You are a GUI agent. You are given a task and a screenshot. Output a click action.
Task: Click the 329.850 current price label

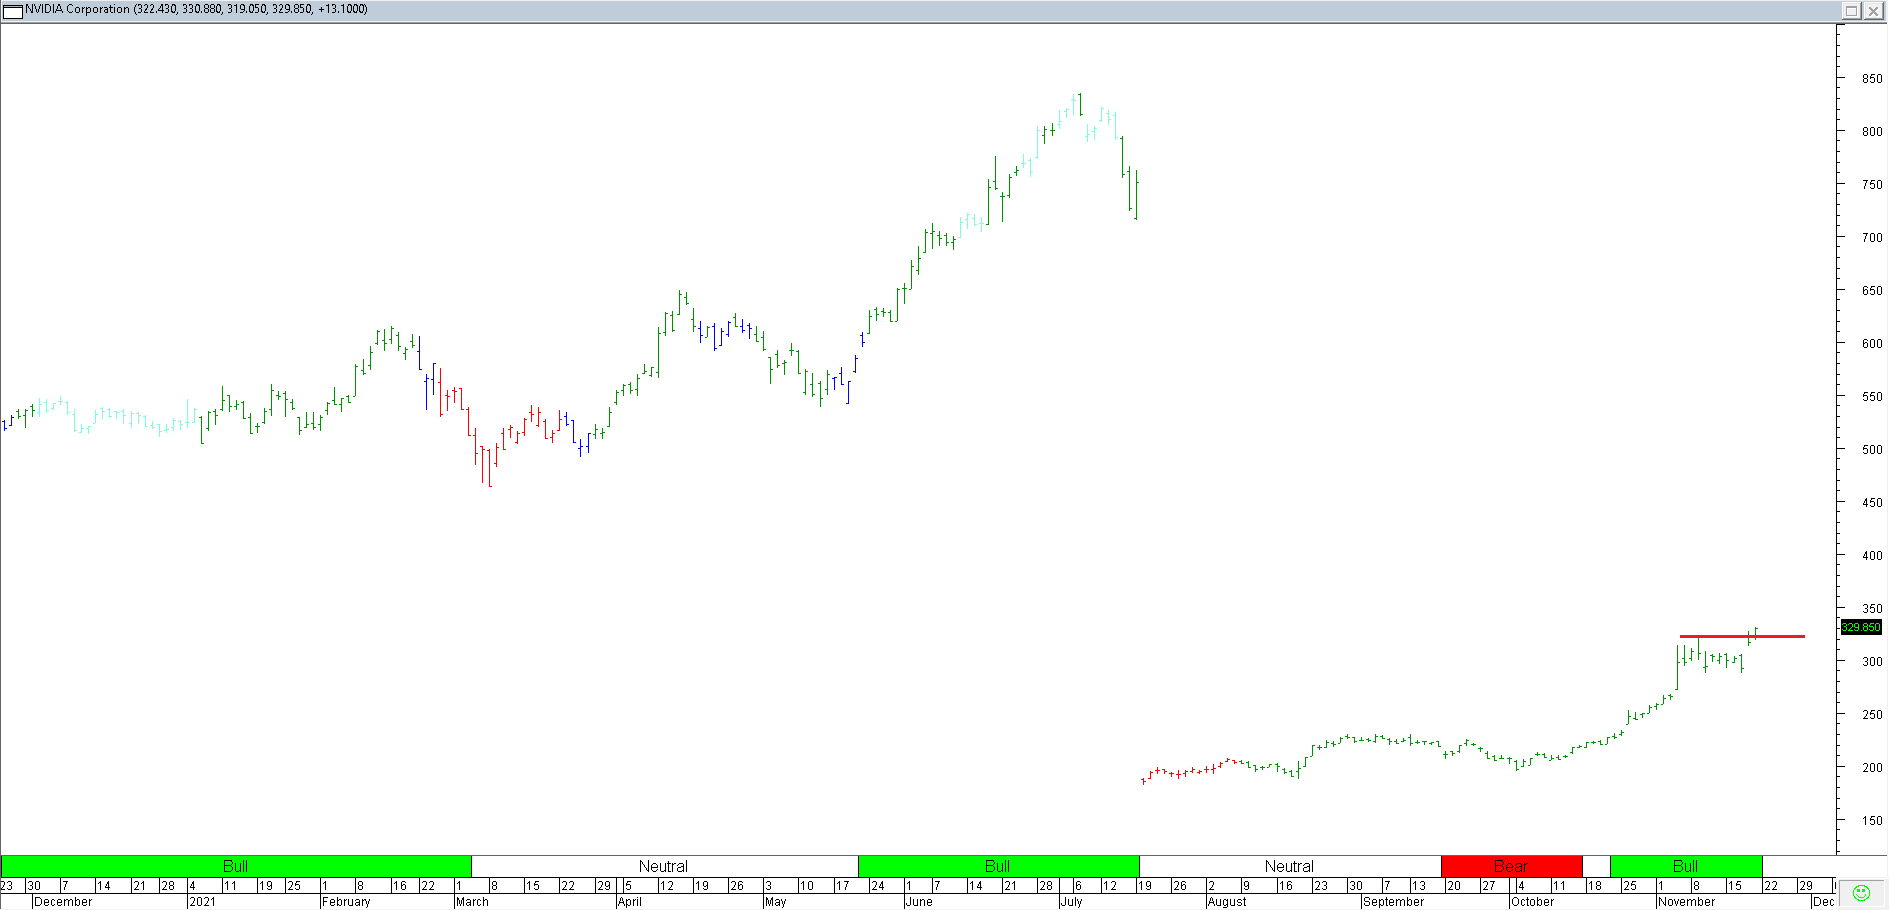tap(1861, 627)
